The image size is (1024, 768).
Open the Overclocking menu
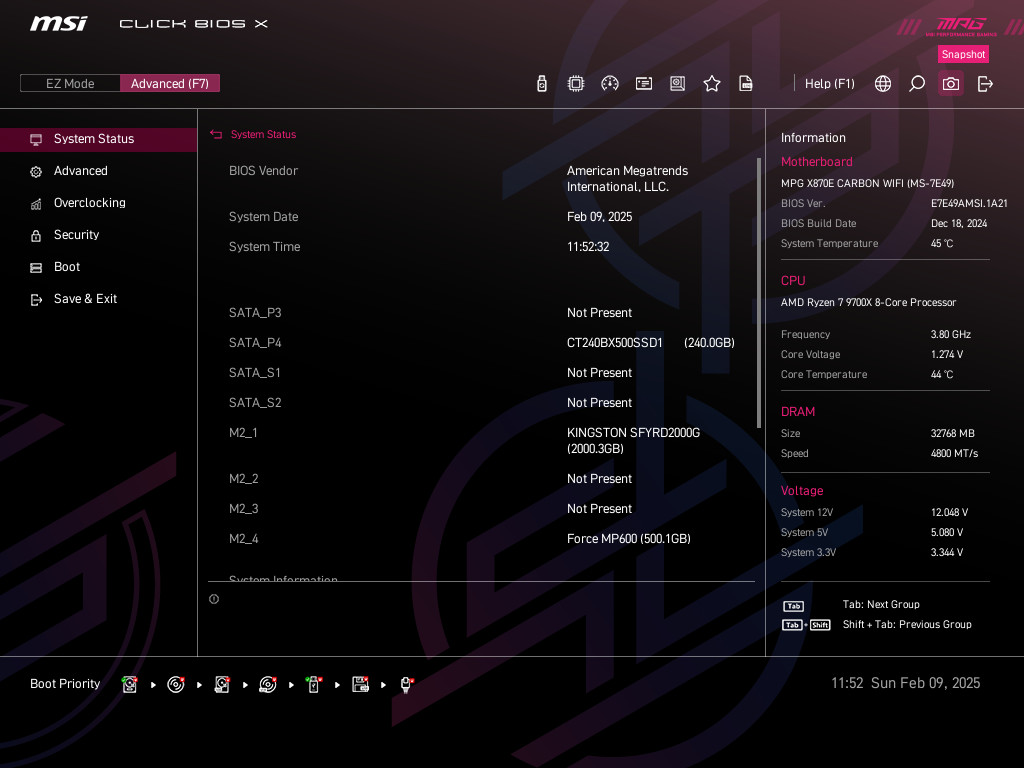point(89,203)
